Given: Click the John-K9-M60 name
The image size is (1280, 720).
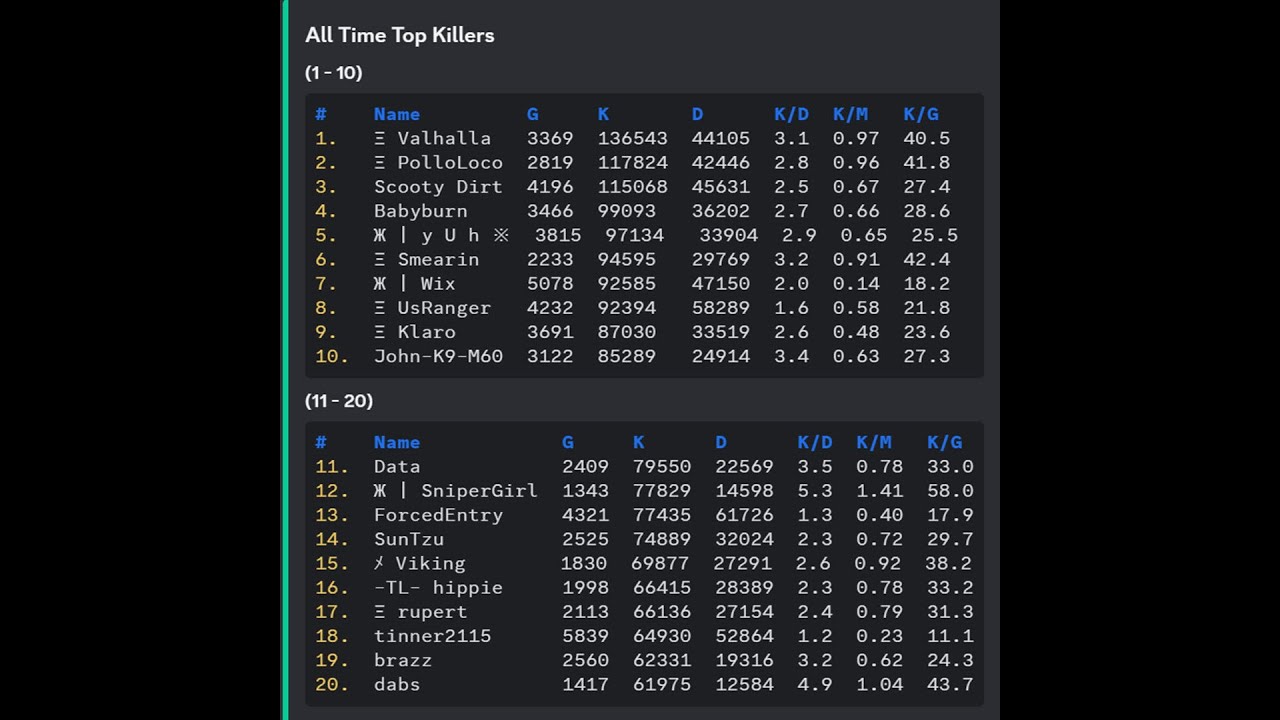Looking at the screenshot, I should click(438, 356).
